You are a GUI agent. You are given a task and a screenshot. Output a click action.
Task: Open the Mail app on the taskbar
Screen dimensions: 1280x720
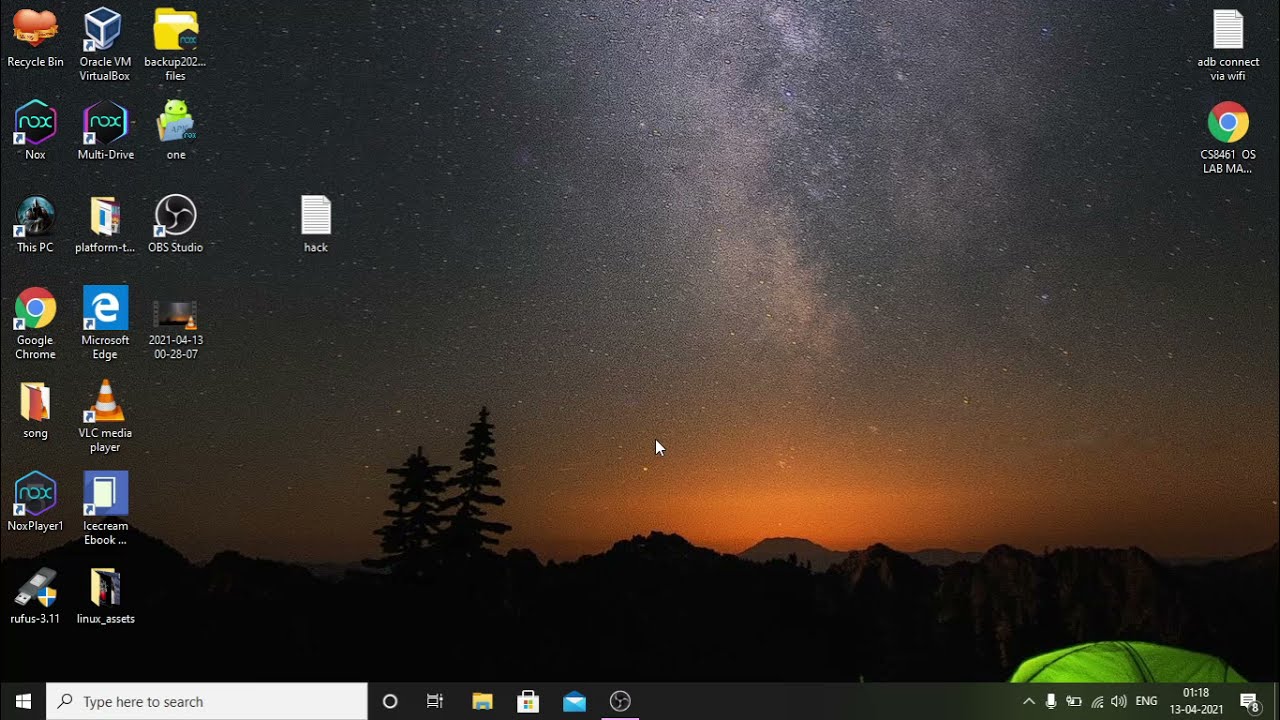coord(574,701)
